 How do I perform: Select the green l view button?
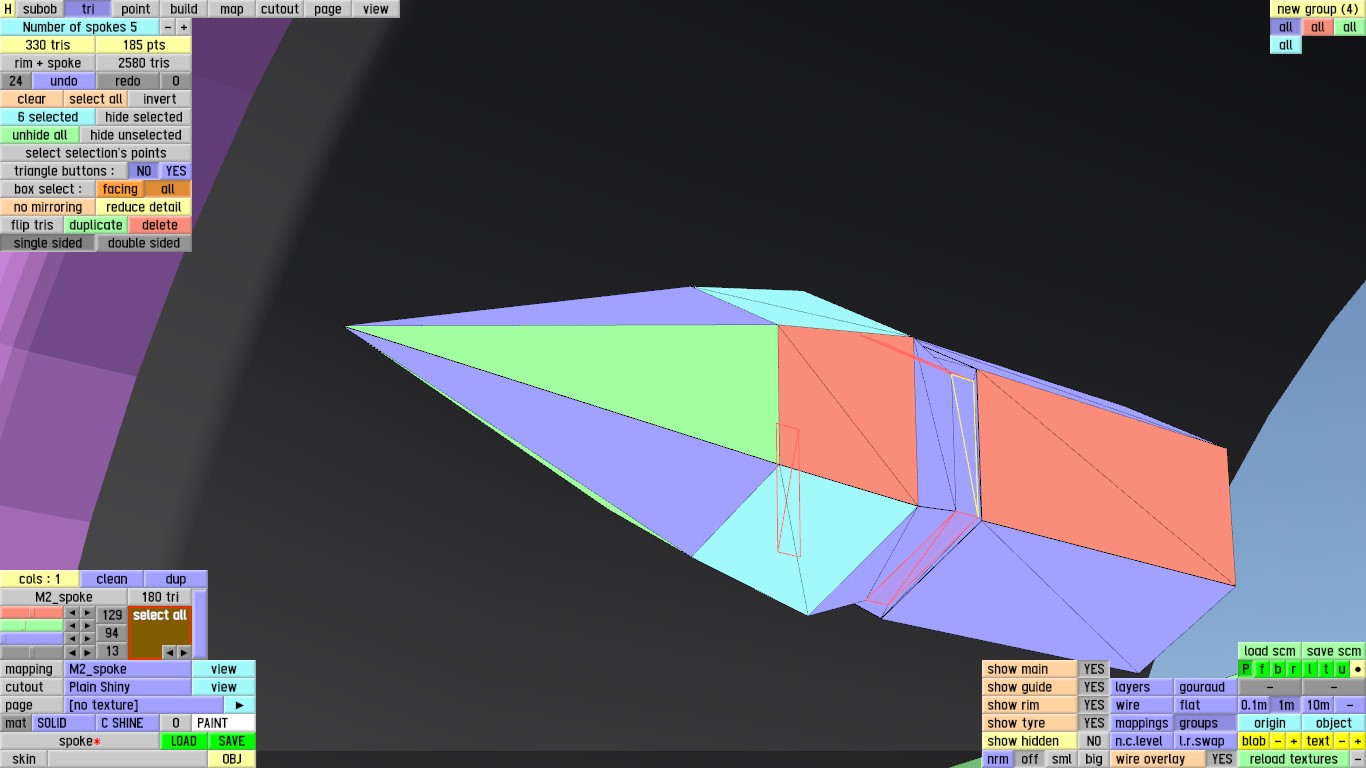click(x=1310, y=669)
